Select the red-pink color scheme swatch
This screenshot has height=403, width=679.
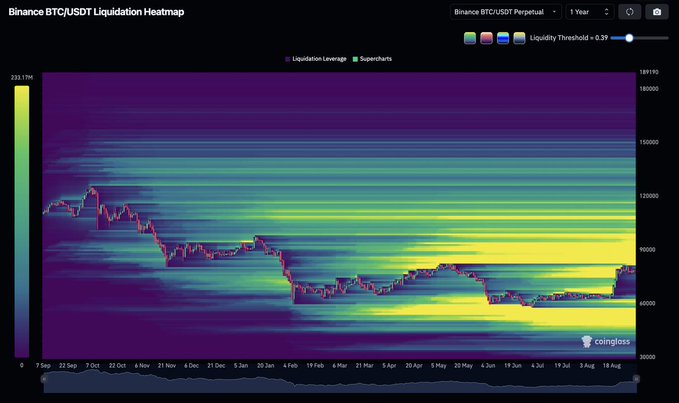(486, 38)
